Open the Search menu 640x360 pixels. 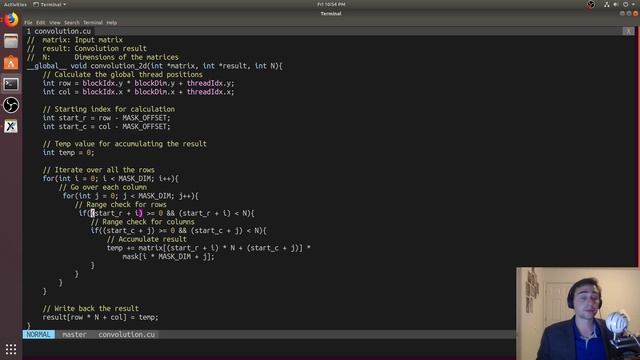(x=71, y=23)
